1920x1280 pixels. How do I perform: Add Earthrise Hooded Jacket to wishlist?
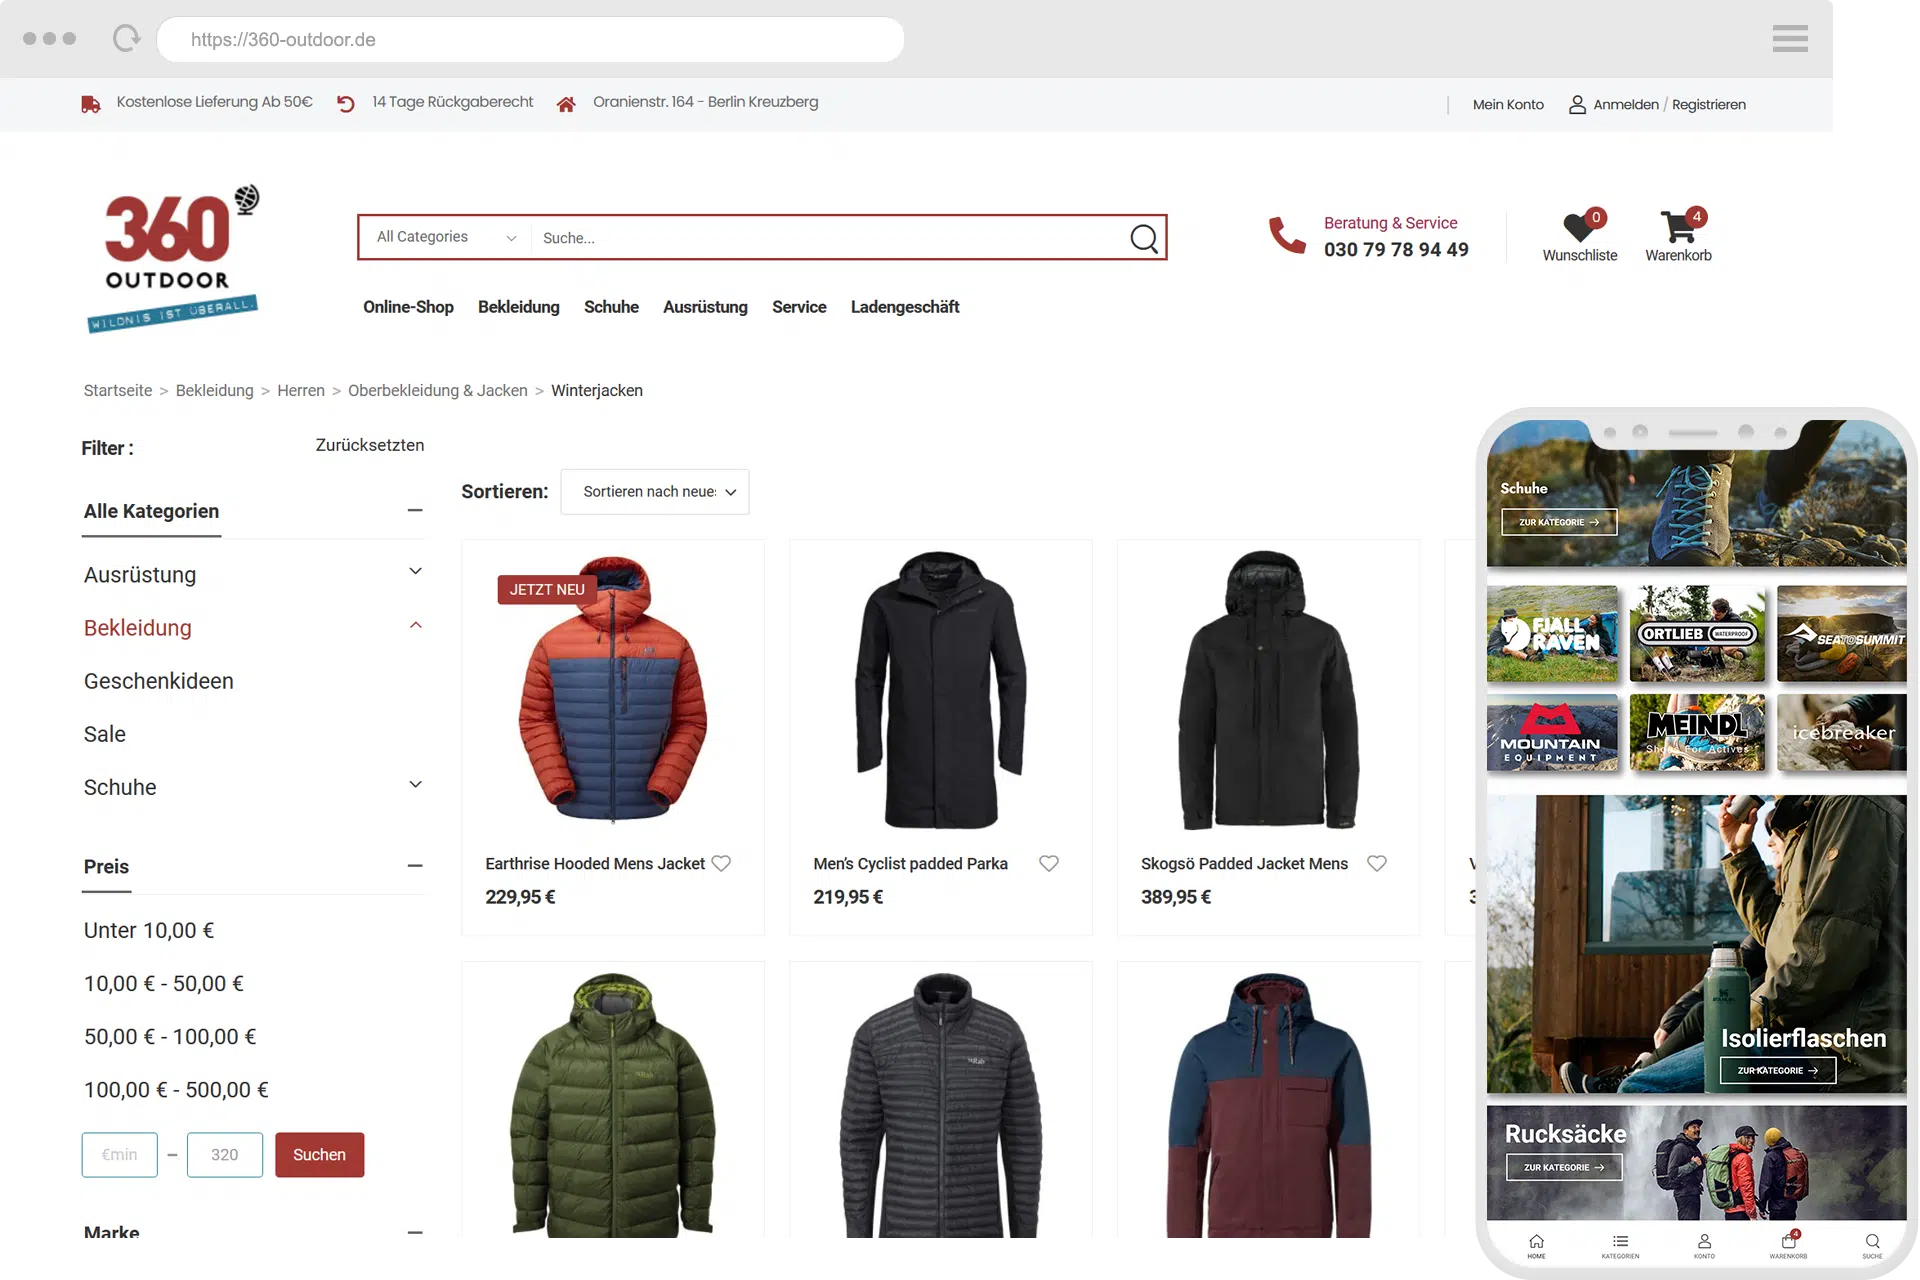click(721, 863)
